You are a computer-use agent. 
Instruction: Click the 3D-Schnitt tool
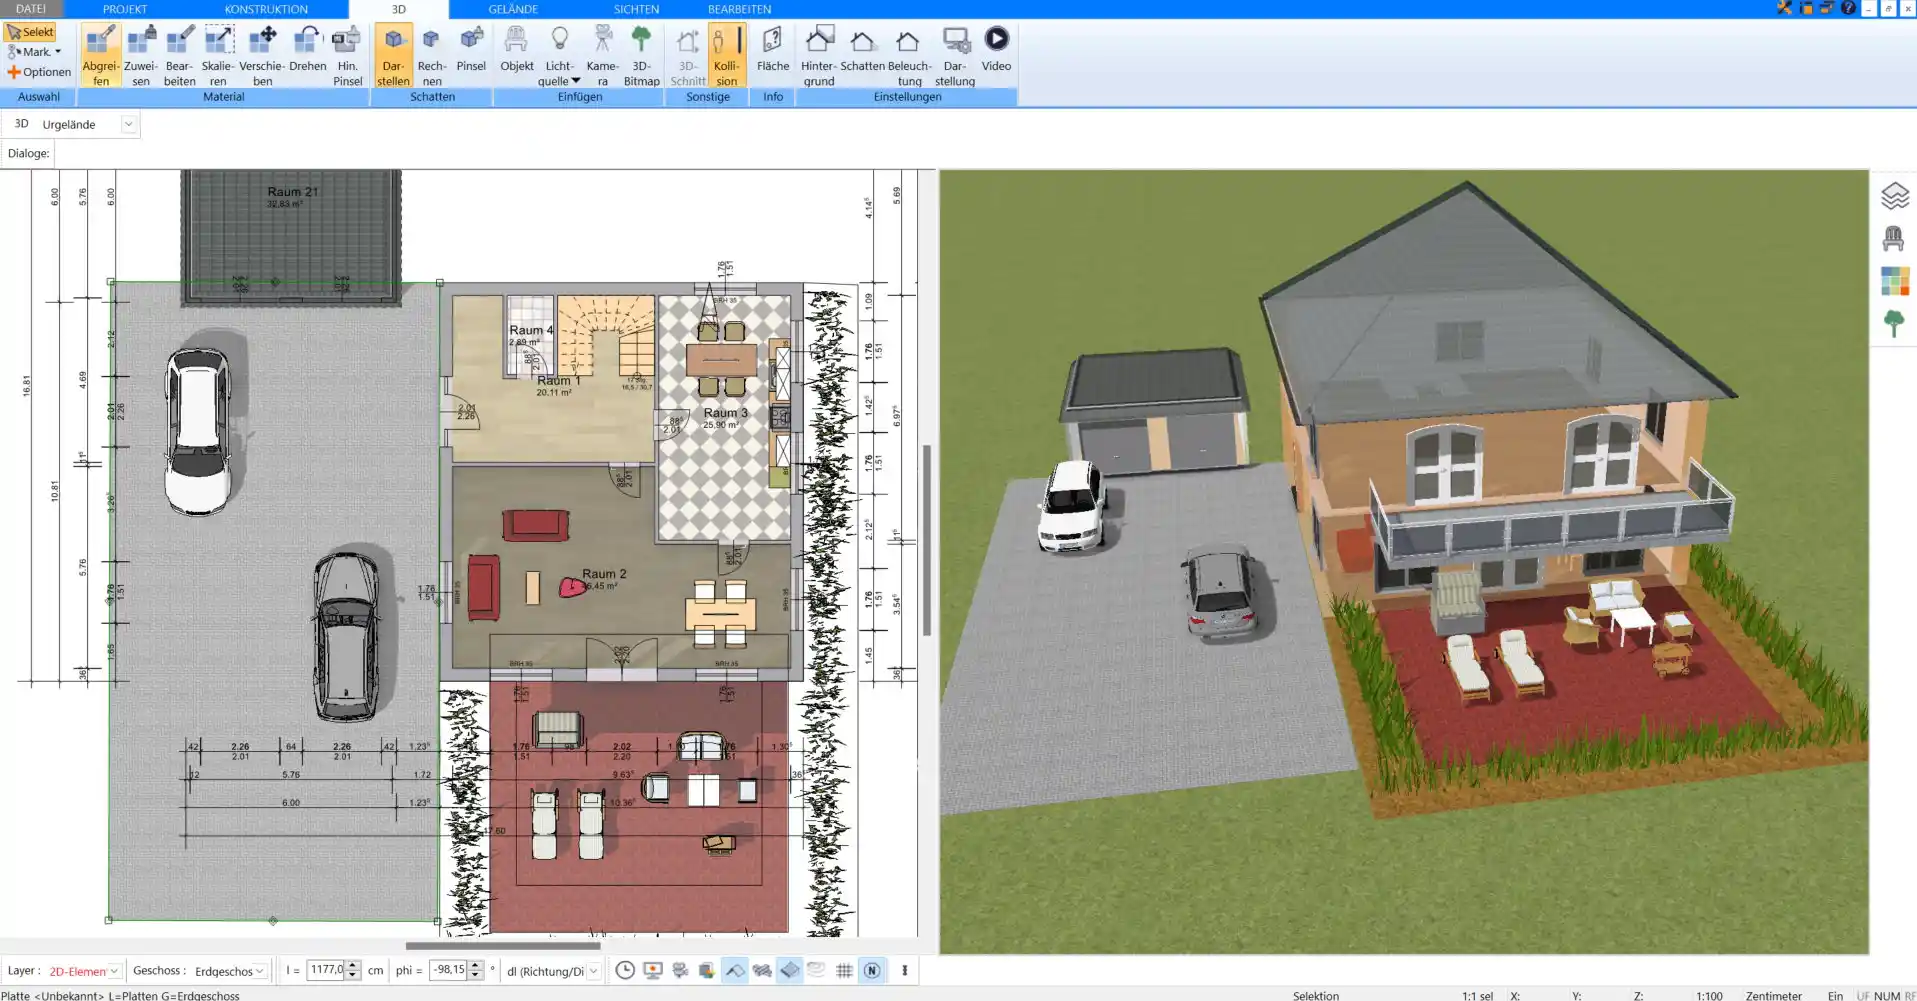pyautogui.click(x=687, y=56)
